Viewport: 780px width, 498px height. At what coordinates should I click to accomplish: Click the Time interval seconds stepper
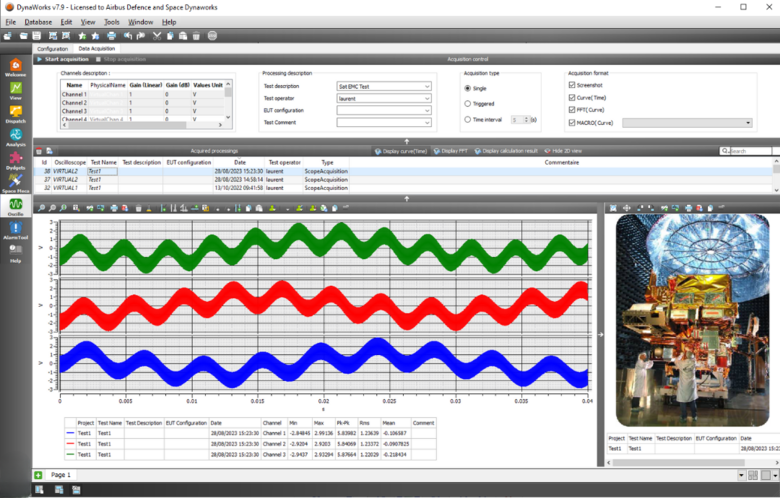point(526,120)
